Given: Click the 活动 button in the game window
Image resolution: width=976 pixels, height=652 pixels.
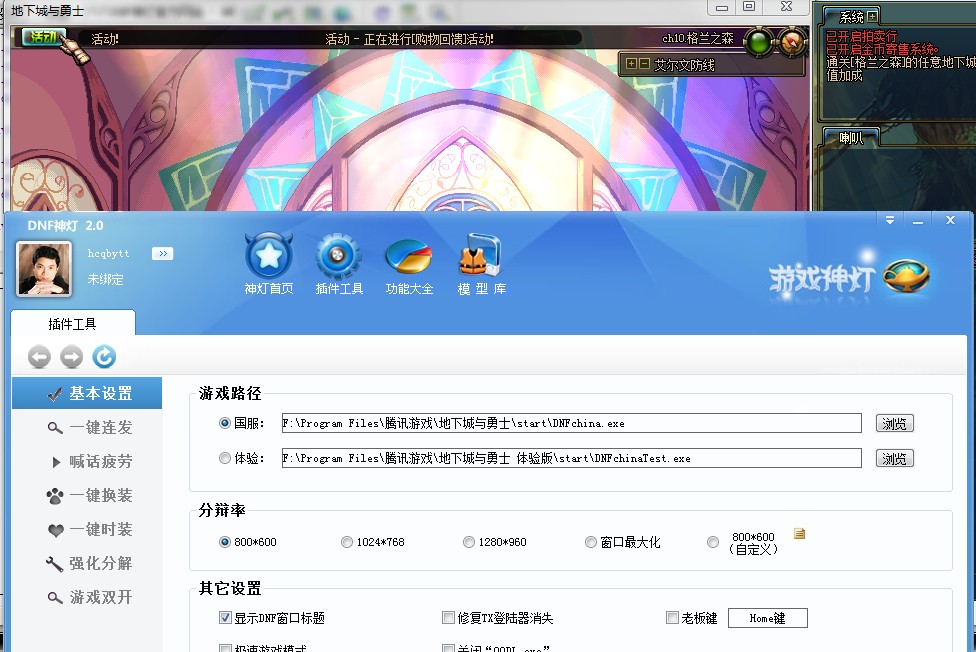Looking at the screenshot, I should click(x=44, y=37).
